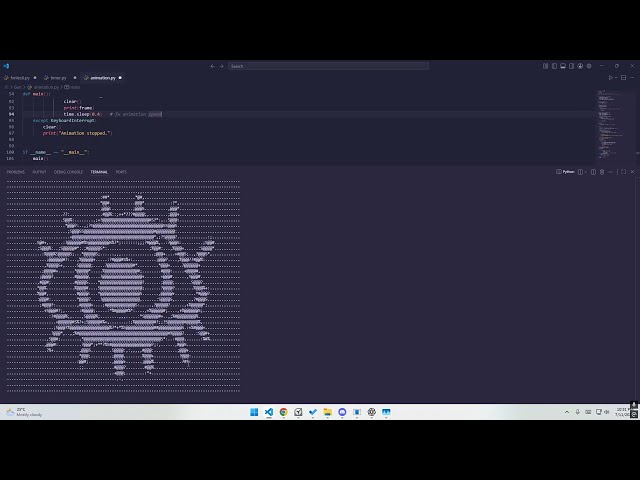Open Google Chrome from the taskbar

pyautogui.click(x=283, y=412)
